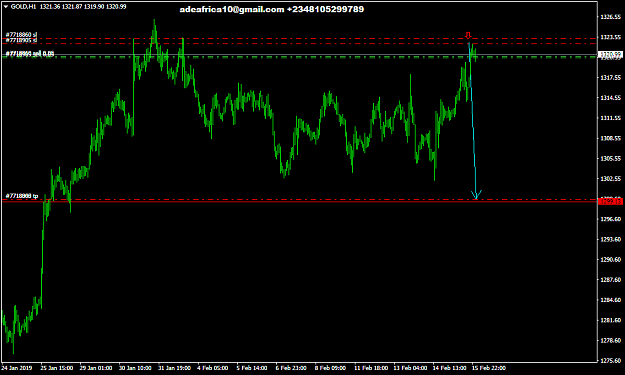Click the 1308.55 price axis label
The height and width of the screenshot is (375, 625).
click(611, 138)
